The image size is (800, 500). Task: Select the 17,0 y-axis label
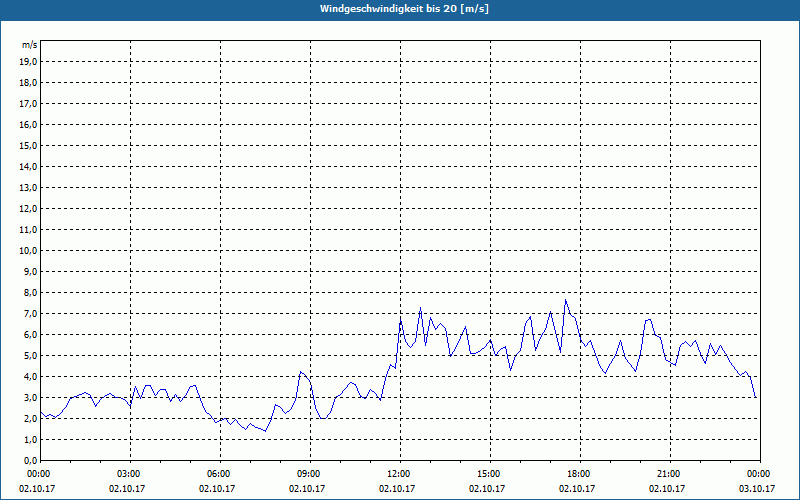(28, 104)
